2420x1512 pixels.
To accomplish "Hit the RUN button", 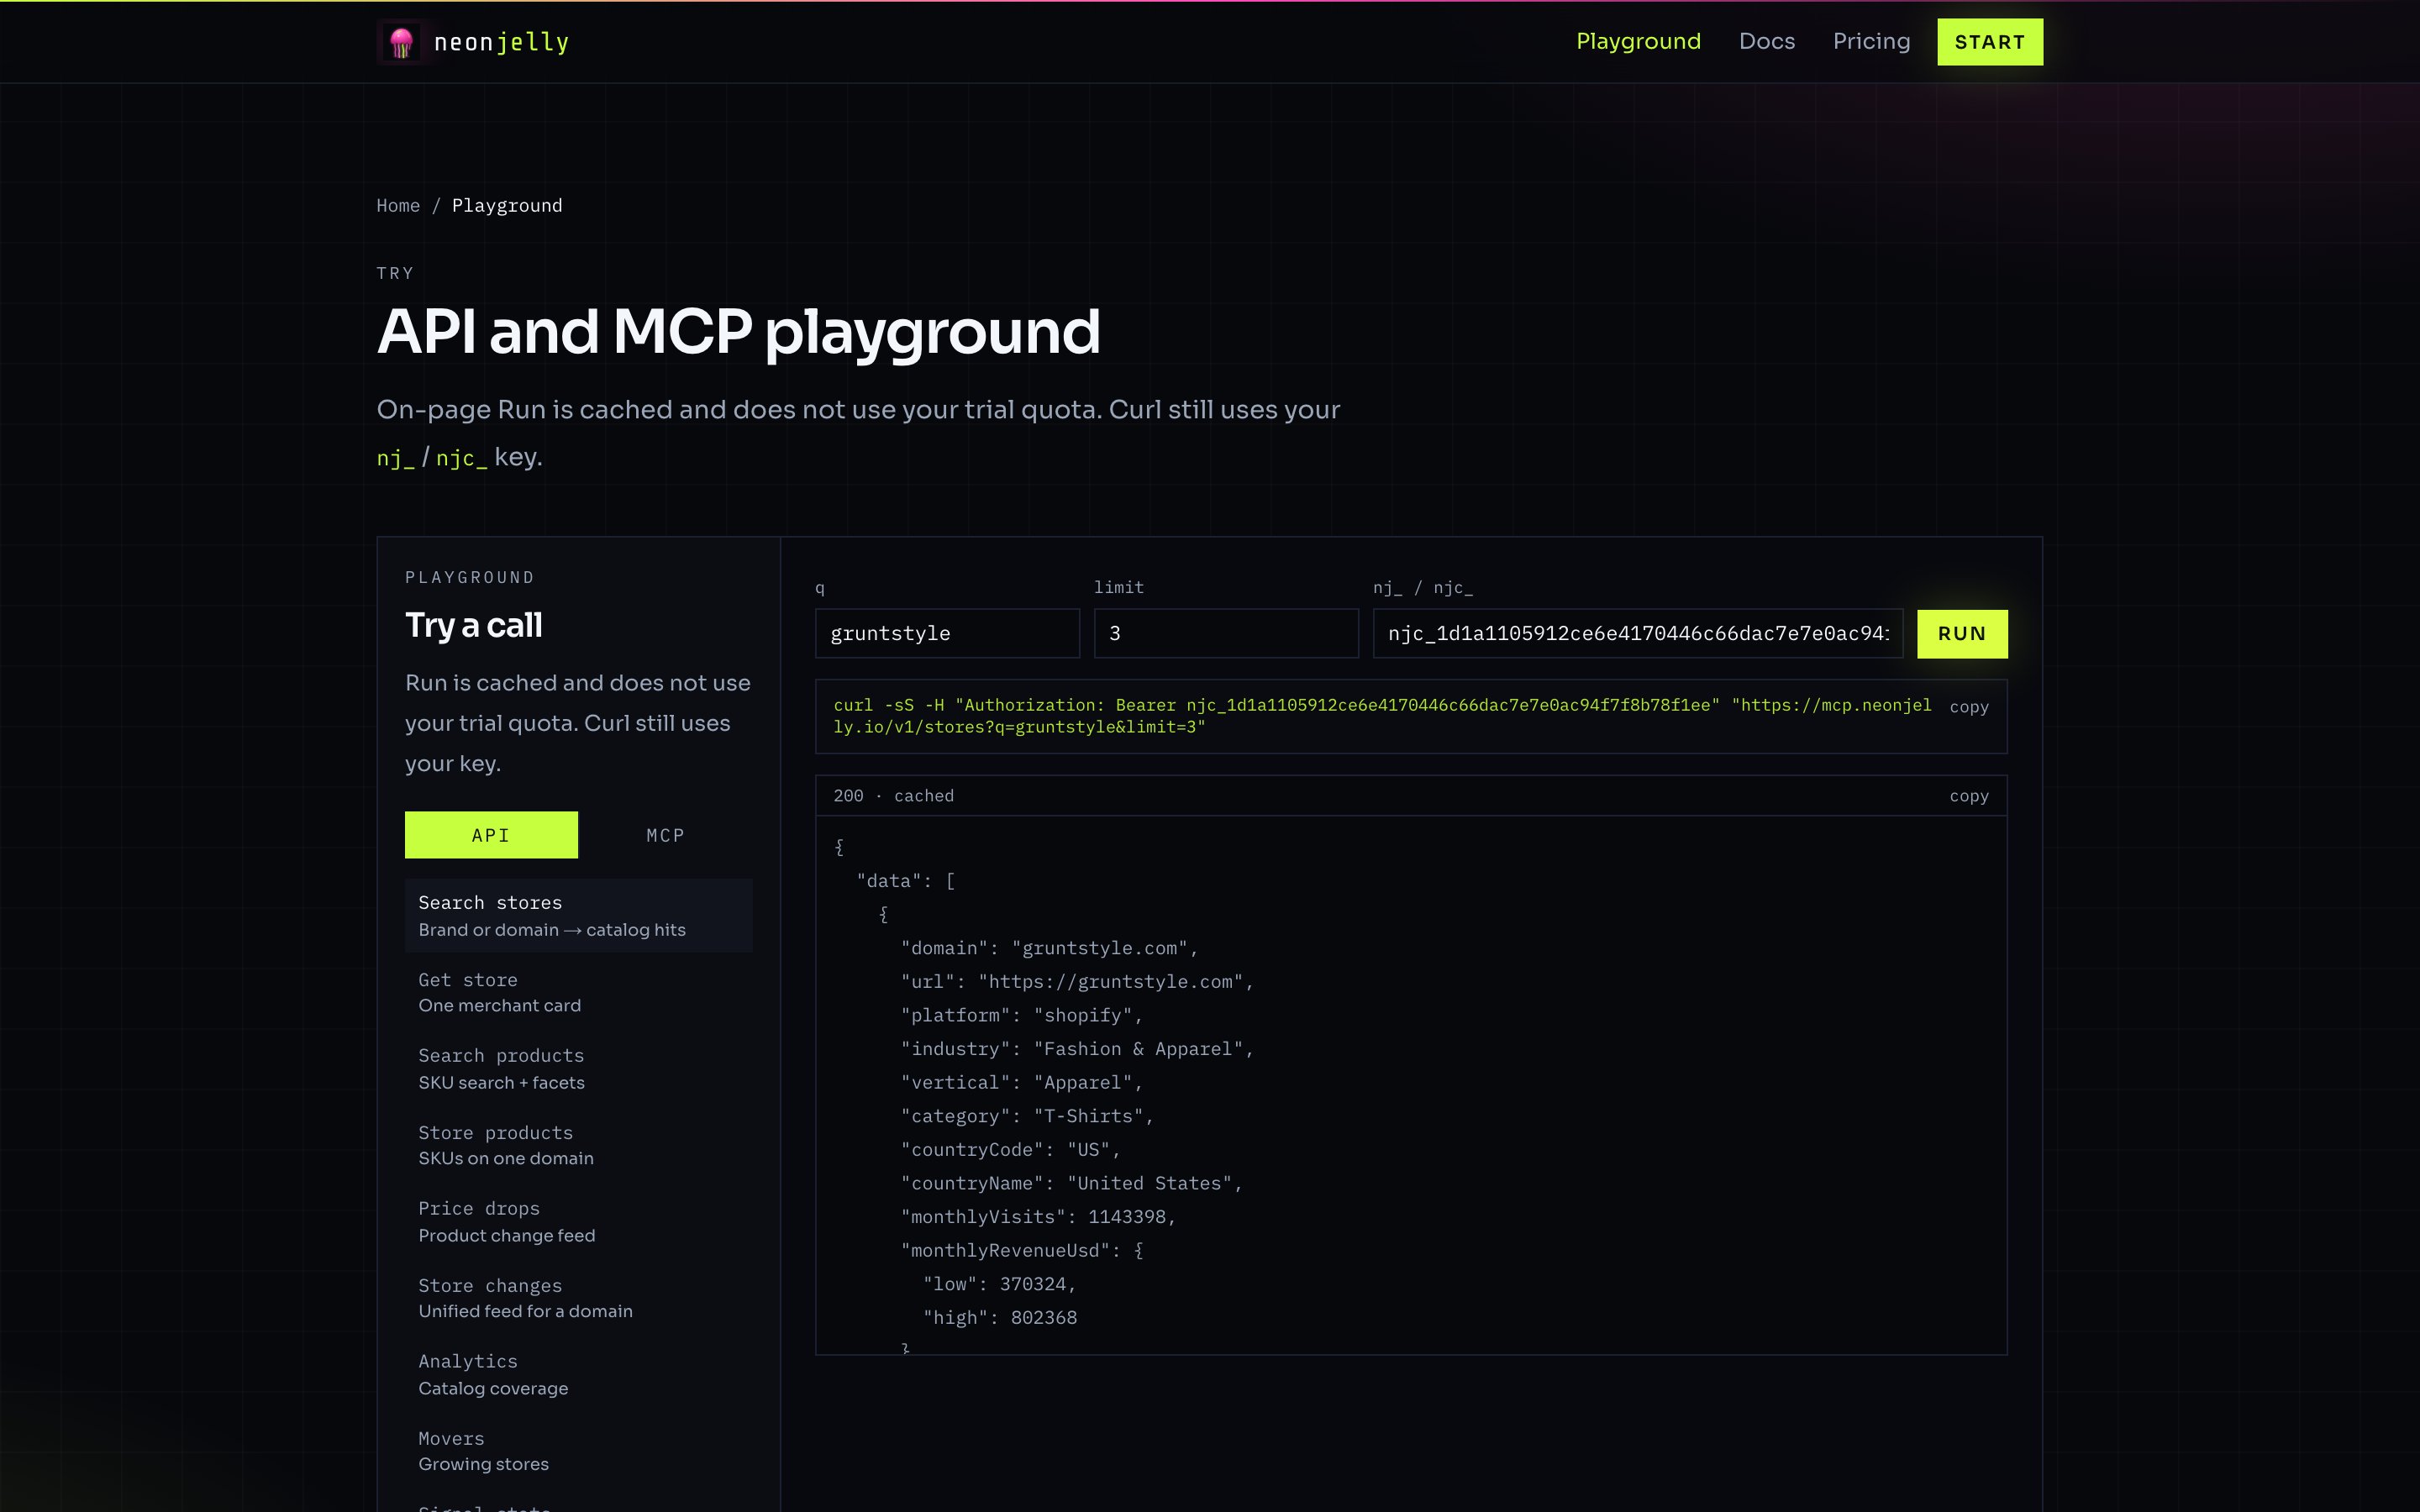I will (1962, 633).
